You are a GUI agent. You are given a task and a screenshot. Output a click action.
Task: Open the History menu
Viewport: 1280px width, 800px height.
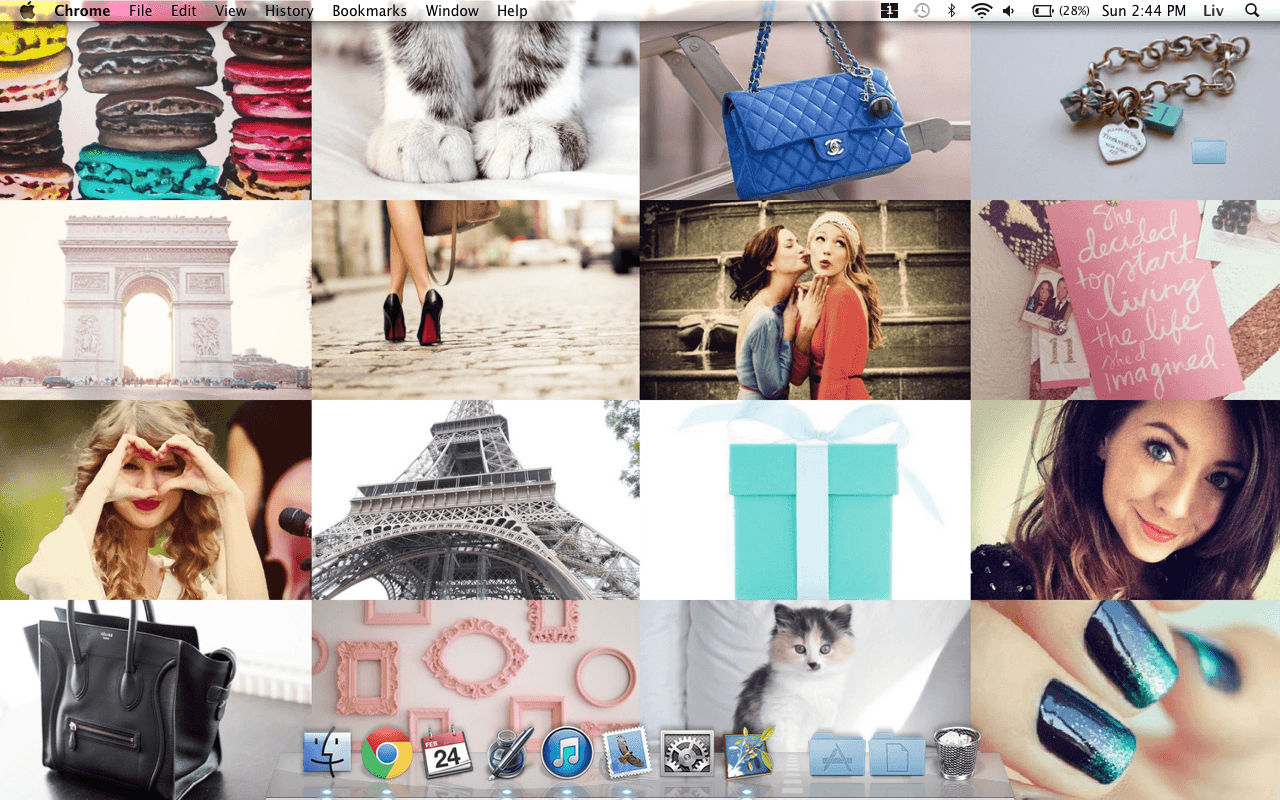[289, 10]
